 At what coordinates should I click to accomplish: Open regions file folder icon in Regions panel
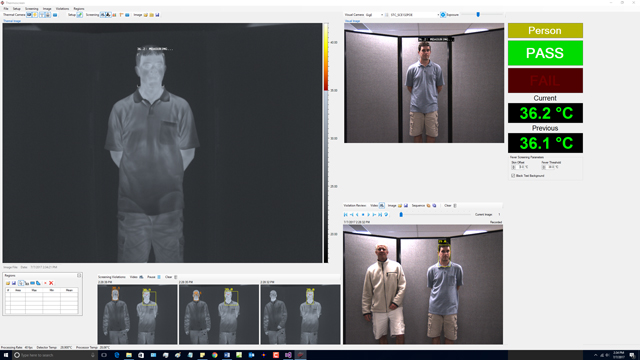pos(8,283)
